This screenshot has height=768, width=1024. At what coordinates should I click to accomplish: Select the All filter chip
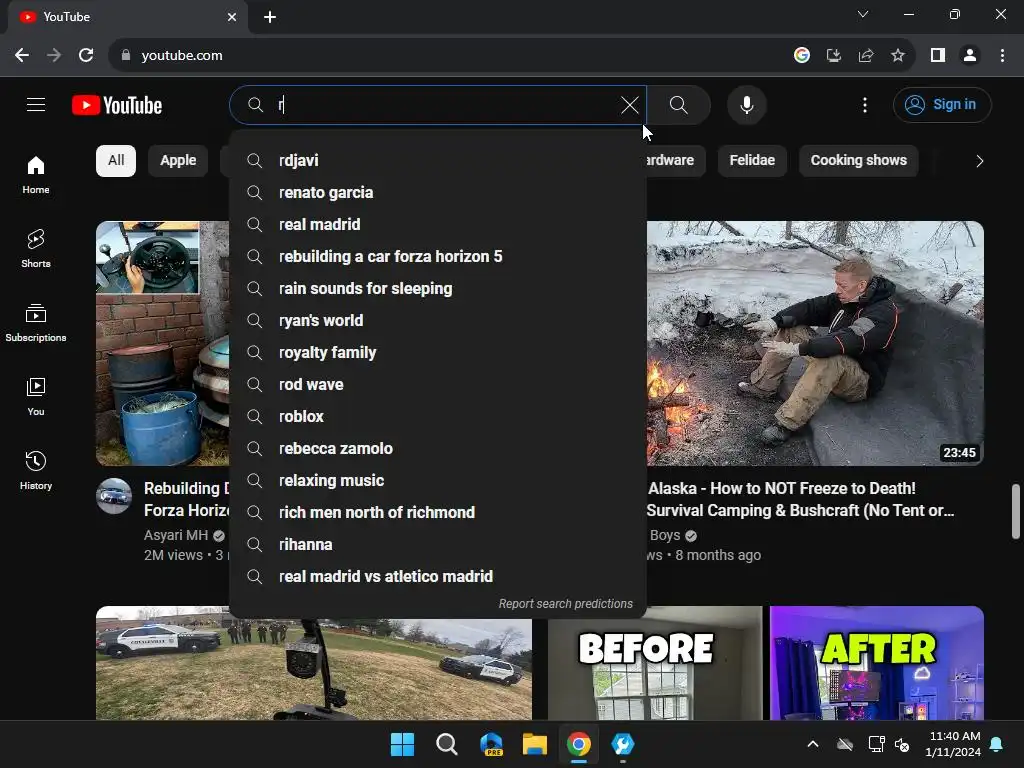click(x=116, y=161)
